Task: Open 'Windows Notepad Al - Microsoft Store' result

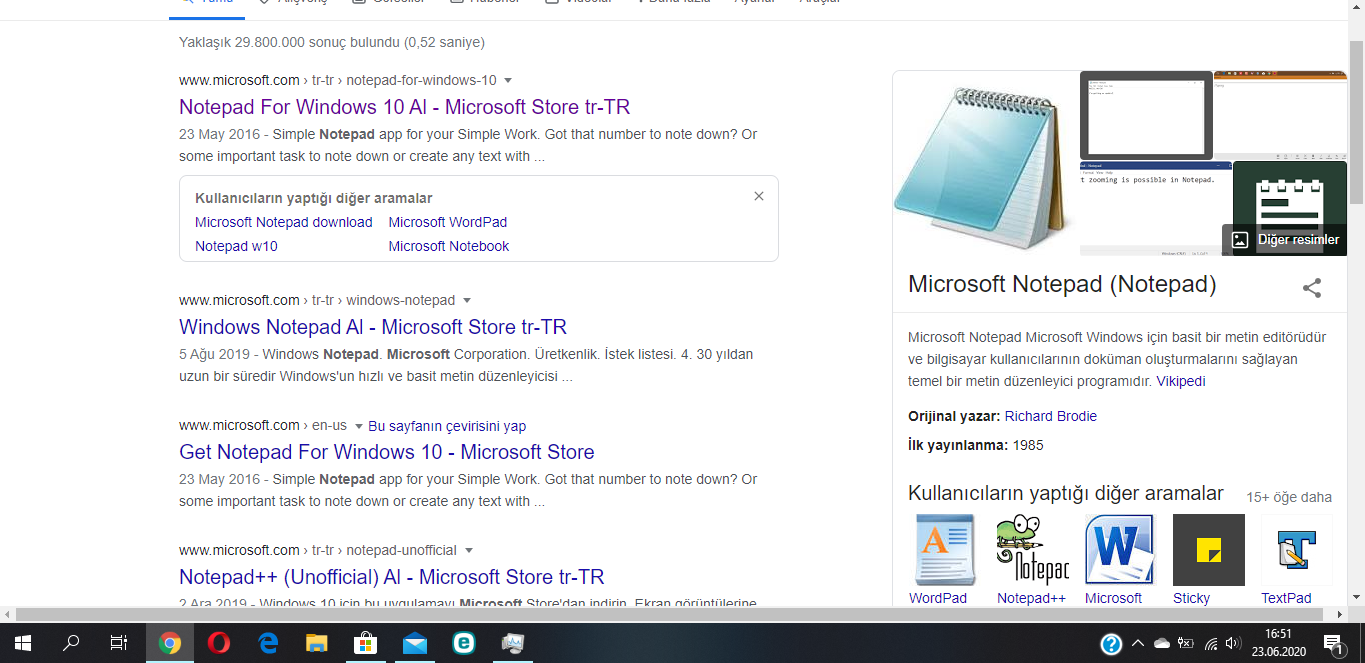Action: click(373, 327)
